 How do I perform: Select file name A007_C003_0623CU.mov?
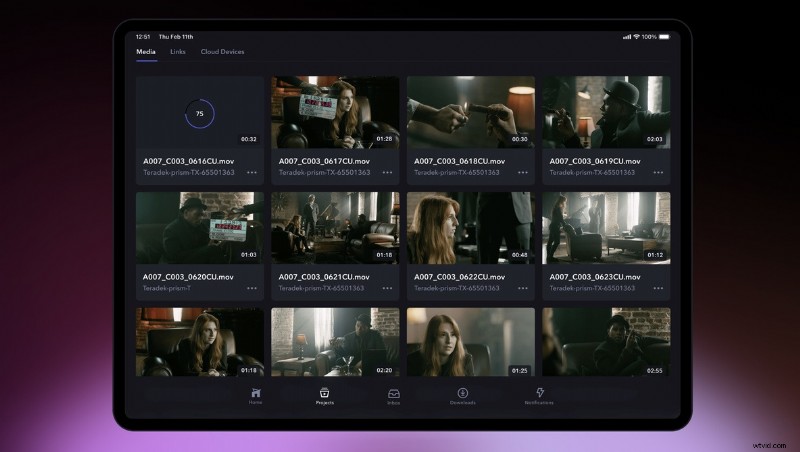tap(595, 277)
